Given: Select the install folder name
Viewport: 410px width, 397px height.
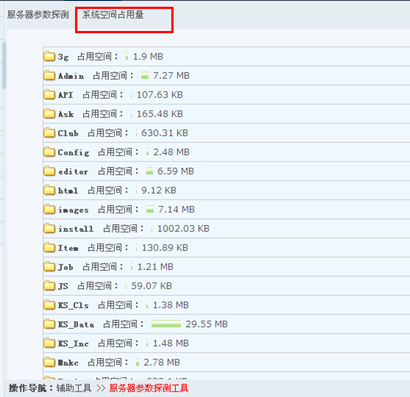Looking at the screenshot, I should [76, 229].
